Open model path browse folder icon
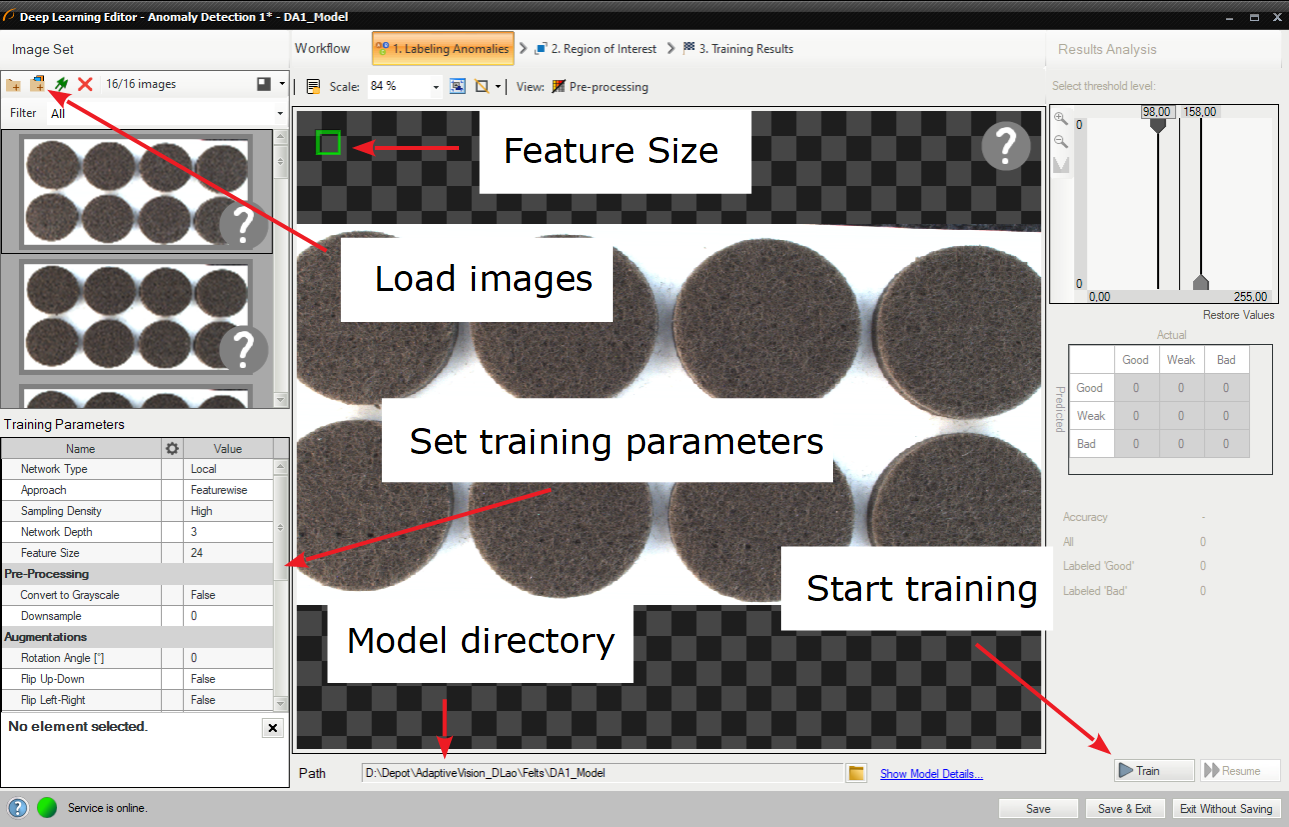This screenshot has height=827, width=1289. click(856, 773)
